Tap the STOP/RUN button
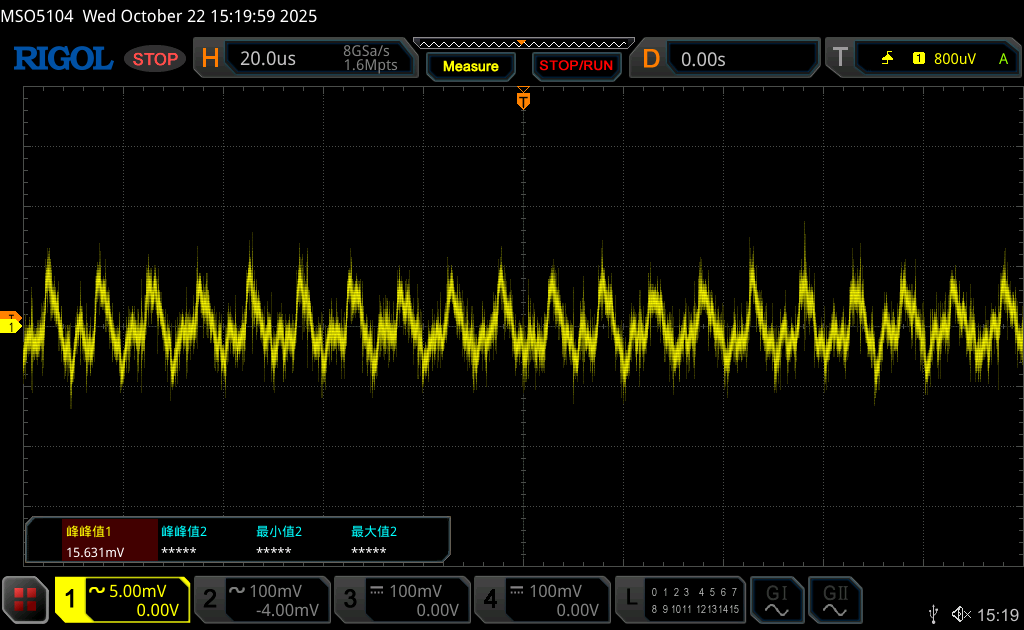The image size is (1024, 630). tap(576, 66)
